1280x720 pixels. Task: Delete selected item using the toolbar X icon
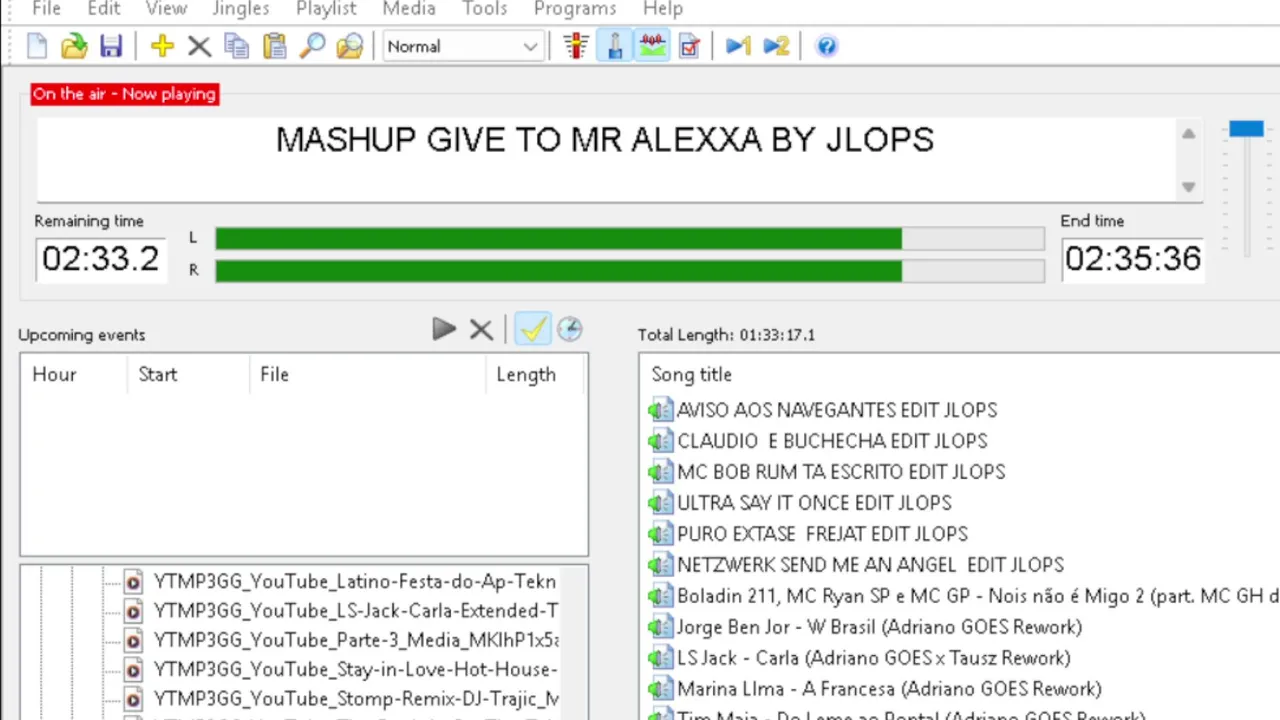coord(199,46)
